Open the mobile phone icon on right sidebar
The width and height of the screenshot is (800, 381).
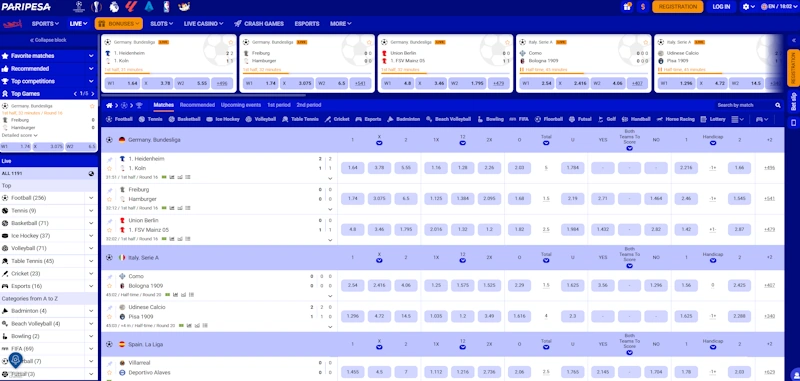tap(793, 123)
